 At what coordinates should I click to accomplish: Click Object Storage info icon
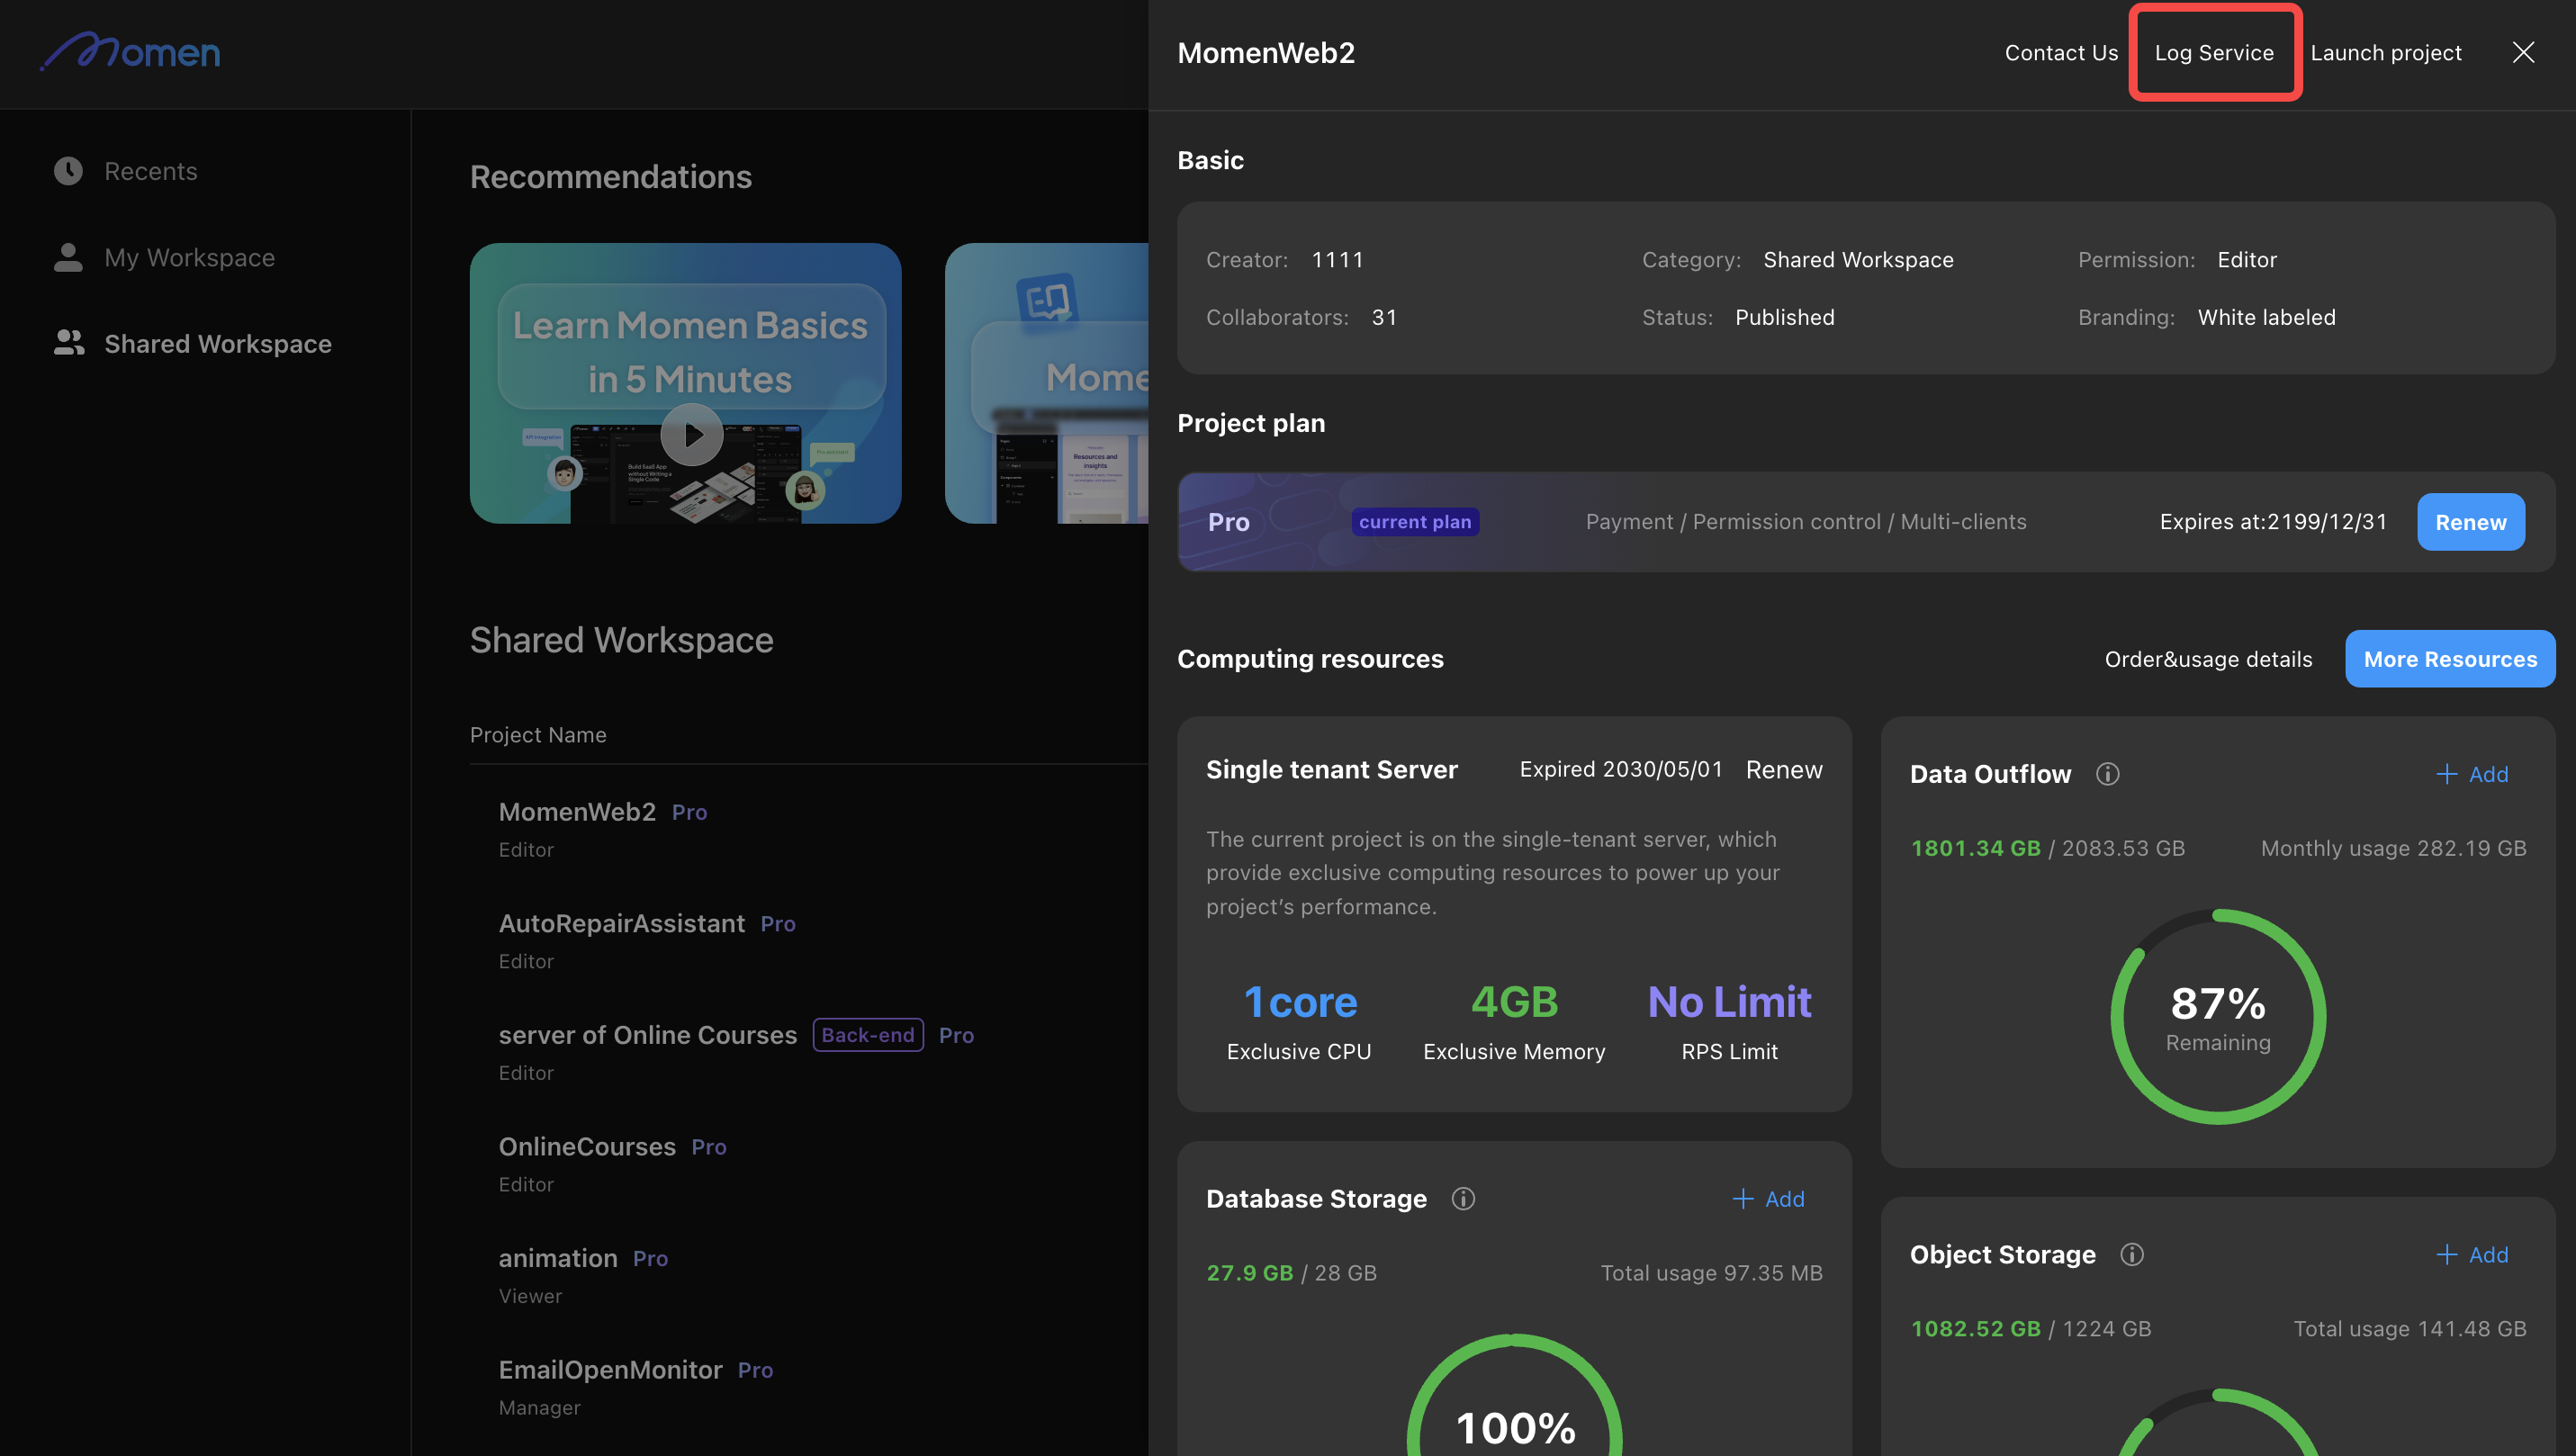point(2132,1254)
